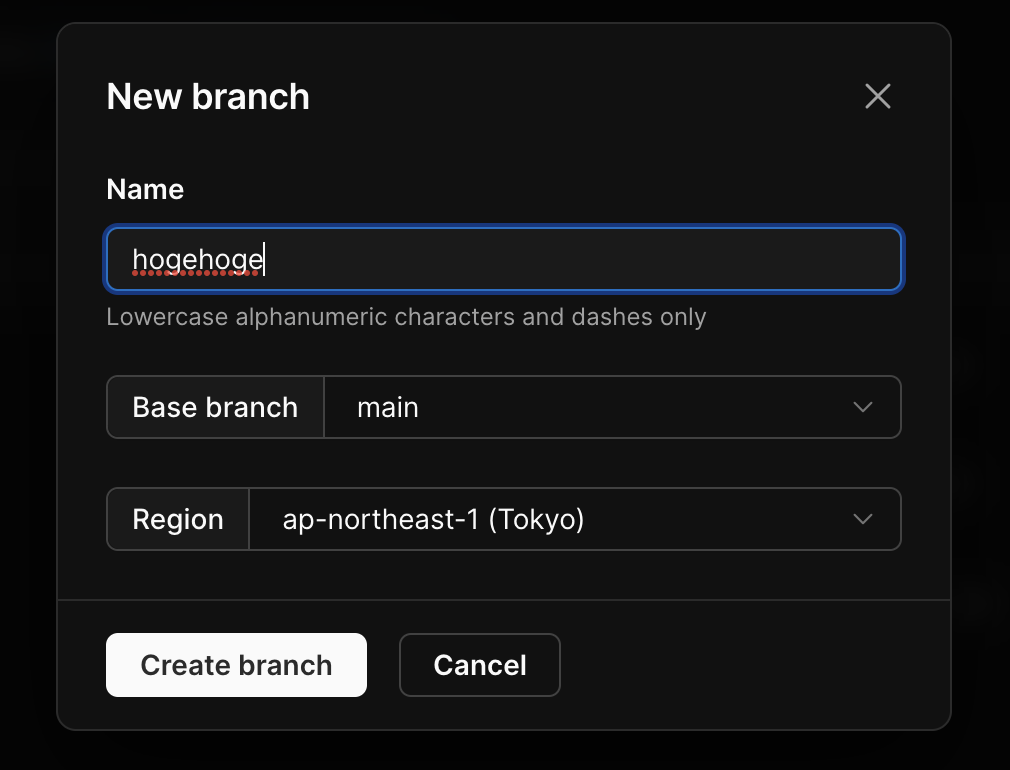The width and height of the screenshot is (1010, 770).
Task: Click empty space right of Cancel button
Action: (x=750, y=665)
